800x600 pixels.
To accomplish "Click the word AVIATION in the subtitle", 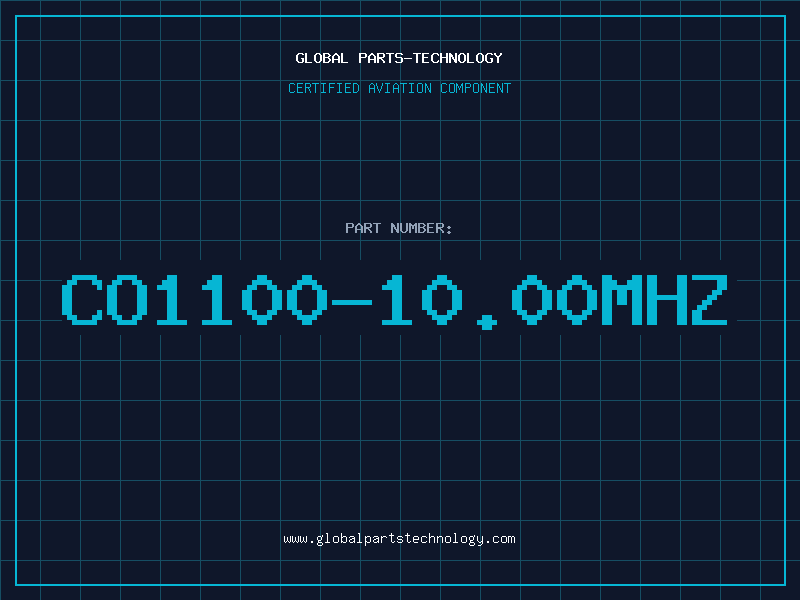I will [400, 88].
